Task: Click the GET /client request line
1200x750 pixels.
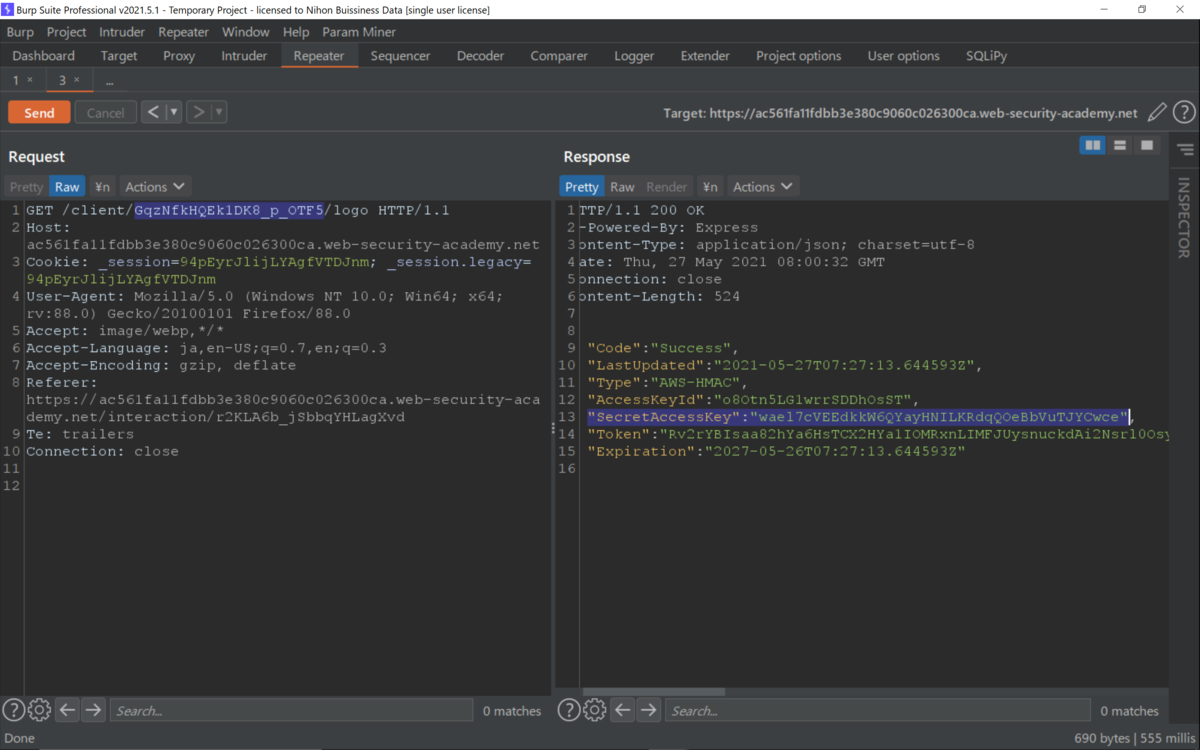Action: (x=238, y=210)
